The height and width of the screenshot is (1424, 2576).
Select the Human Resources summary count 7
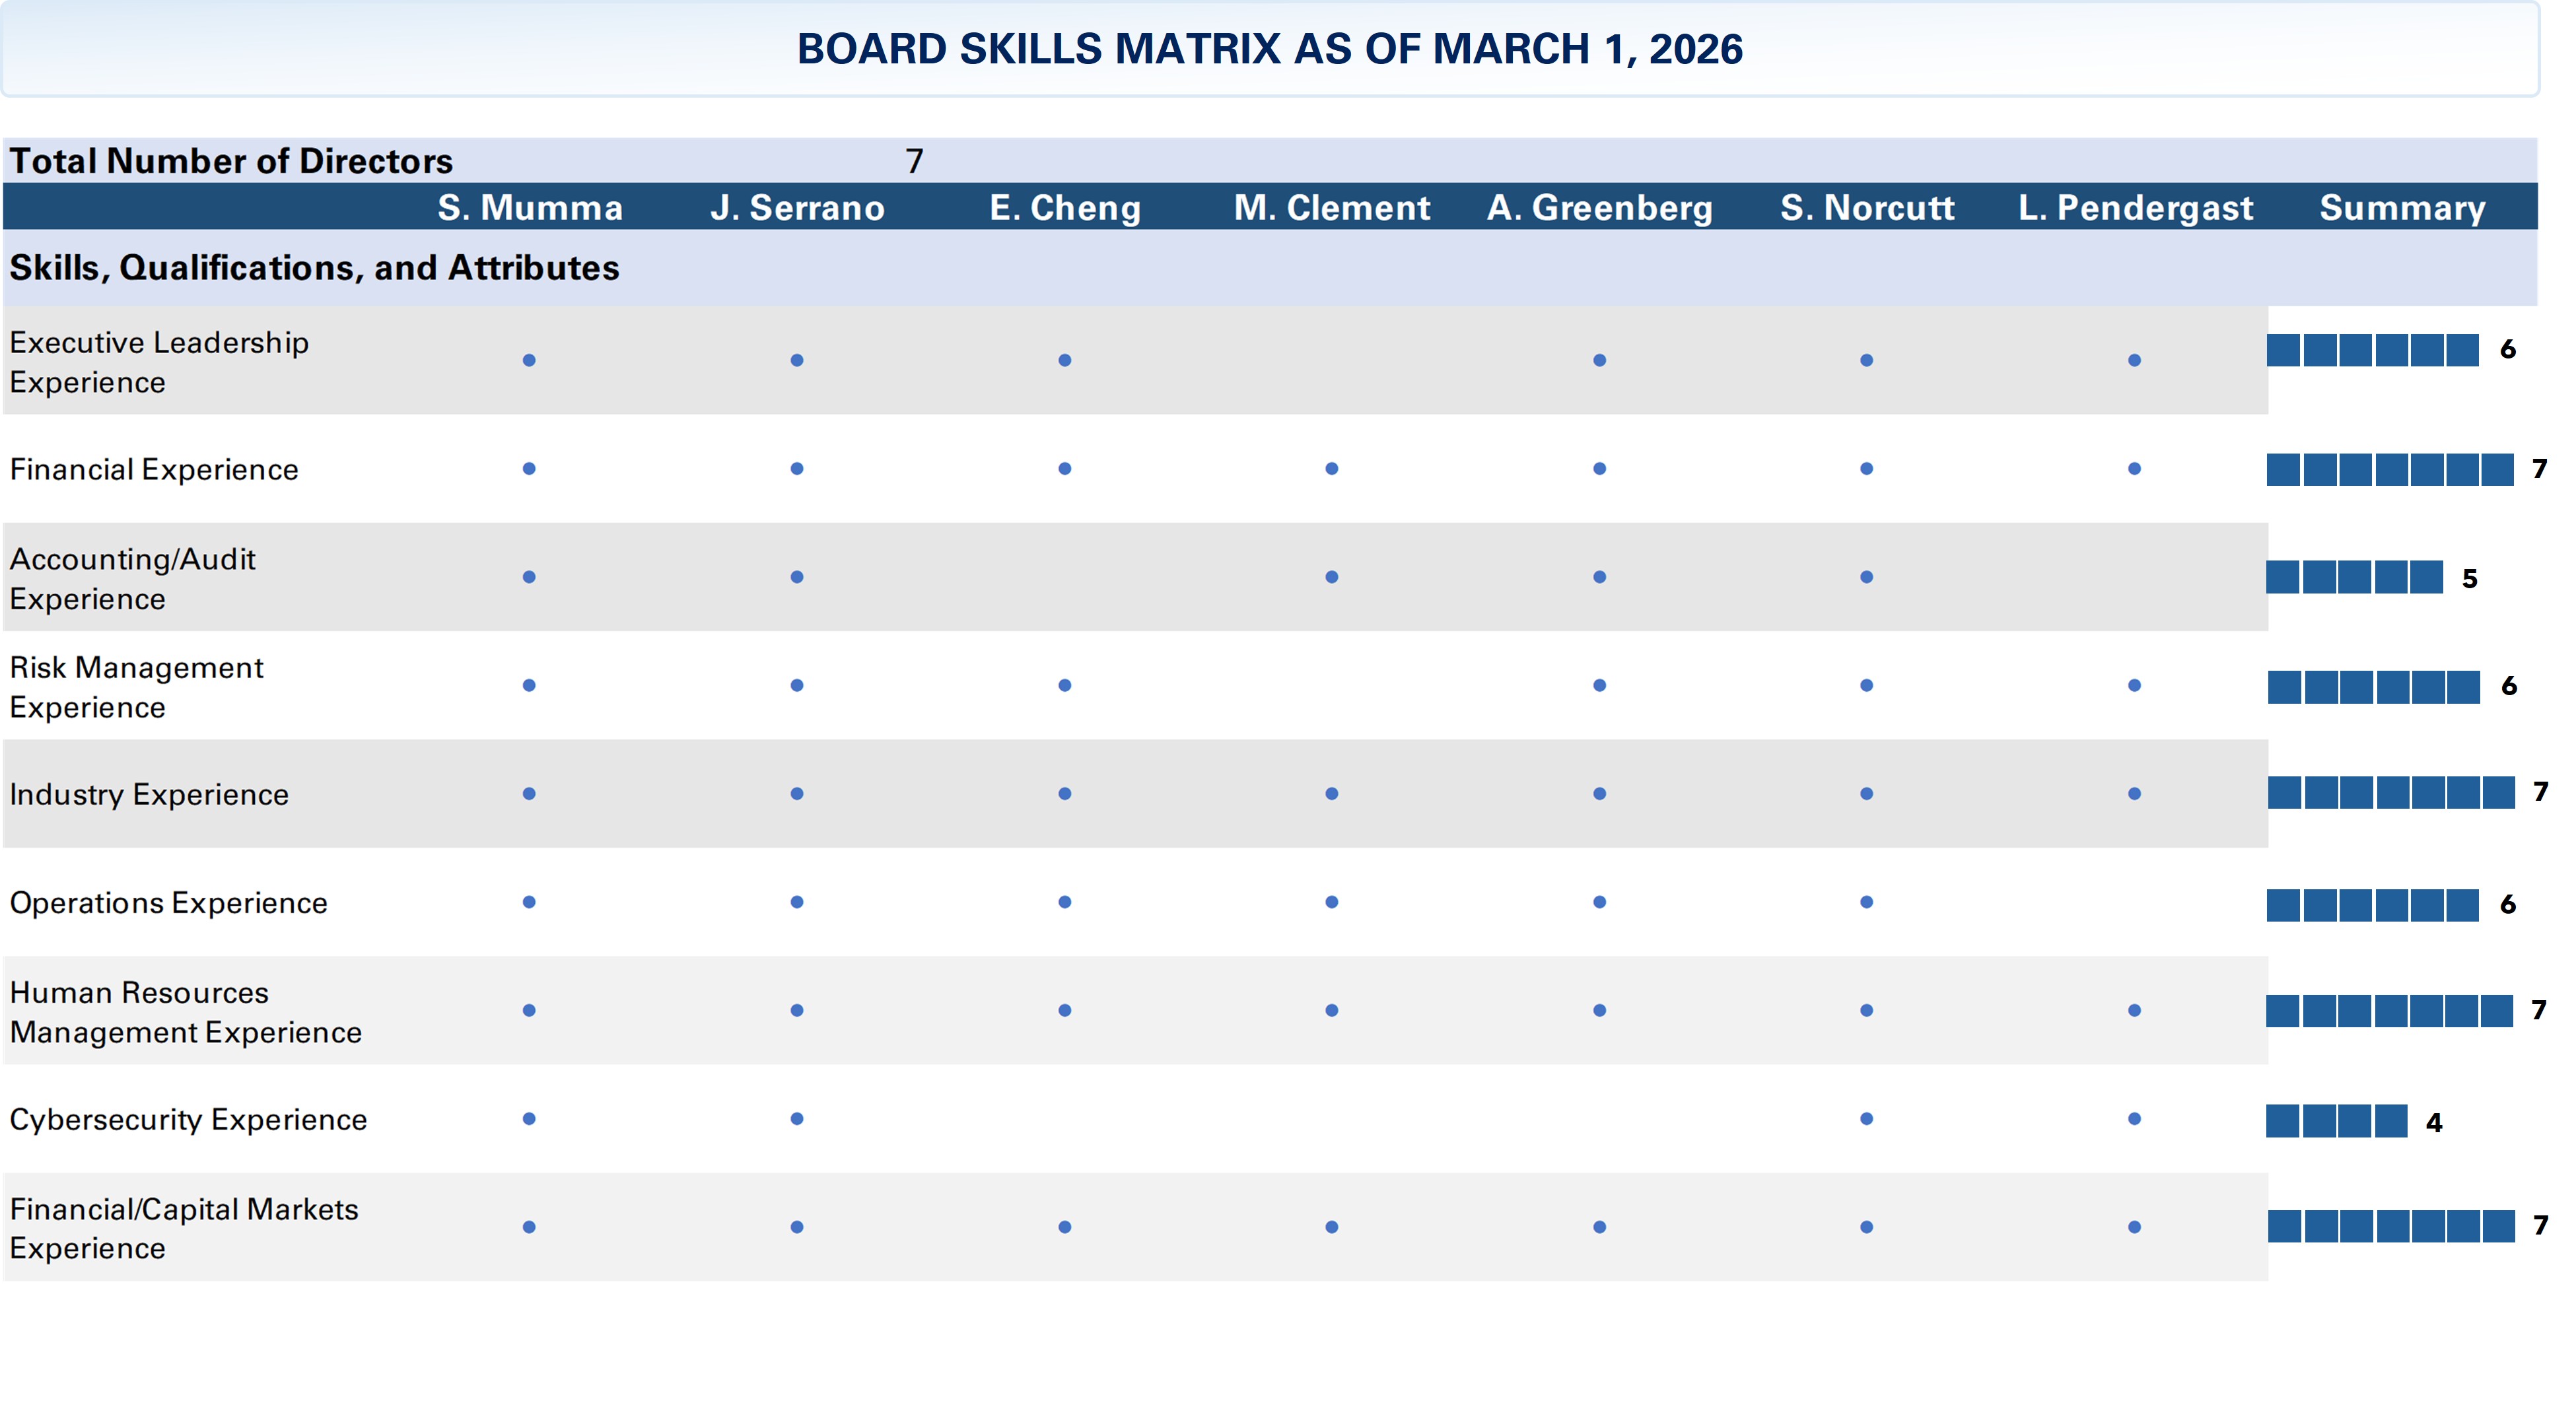click(2539, 1010)
